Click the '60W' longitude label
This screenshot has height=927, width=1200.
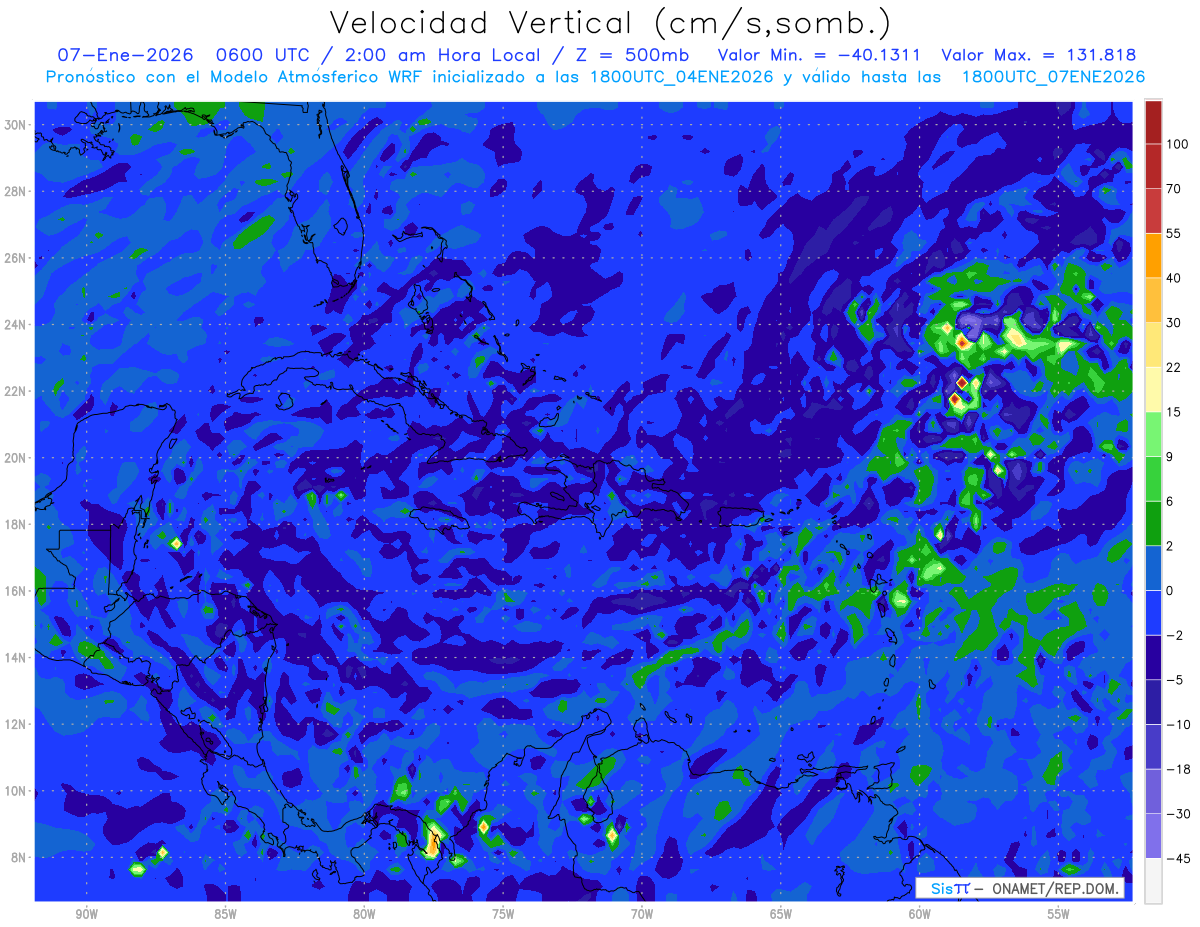click(x=920, y=914)
